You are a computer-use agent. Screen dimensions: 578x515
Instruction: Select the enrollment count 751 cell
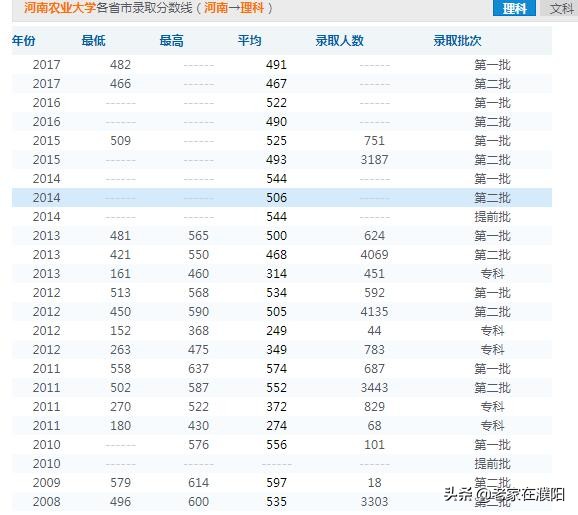375,141
